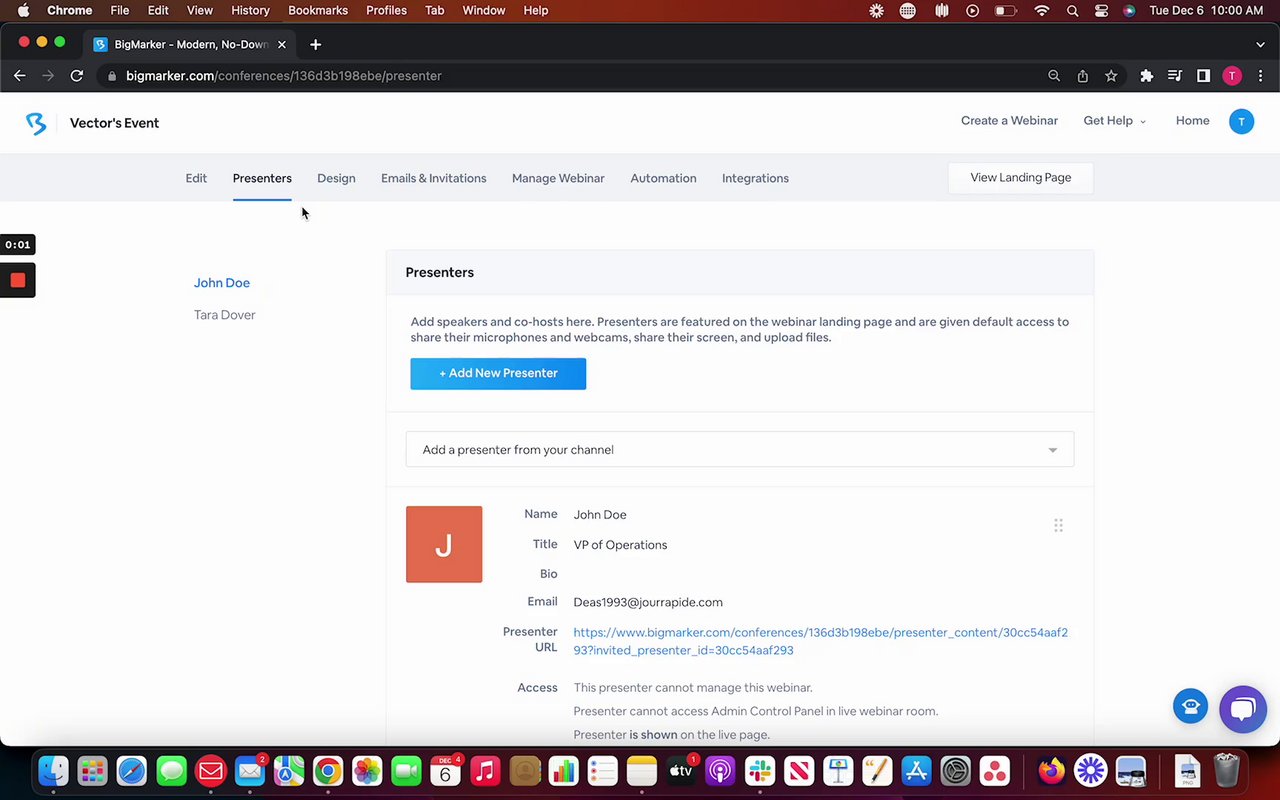Open the Bookmarks menu in the menu bar
The height and width of the screenshot is (800, 1280).
318,10
